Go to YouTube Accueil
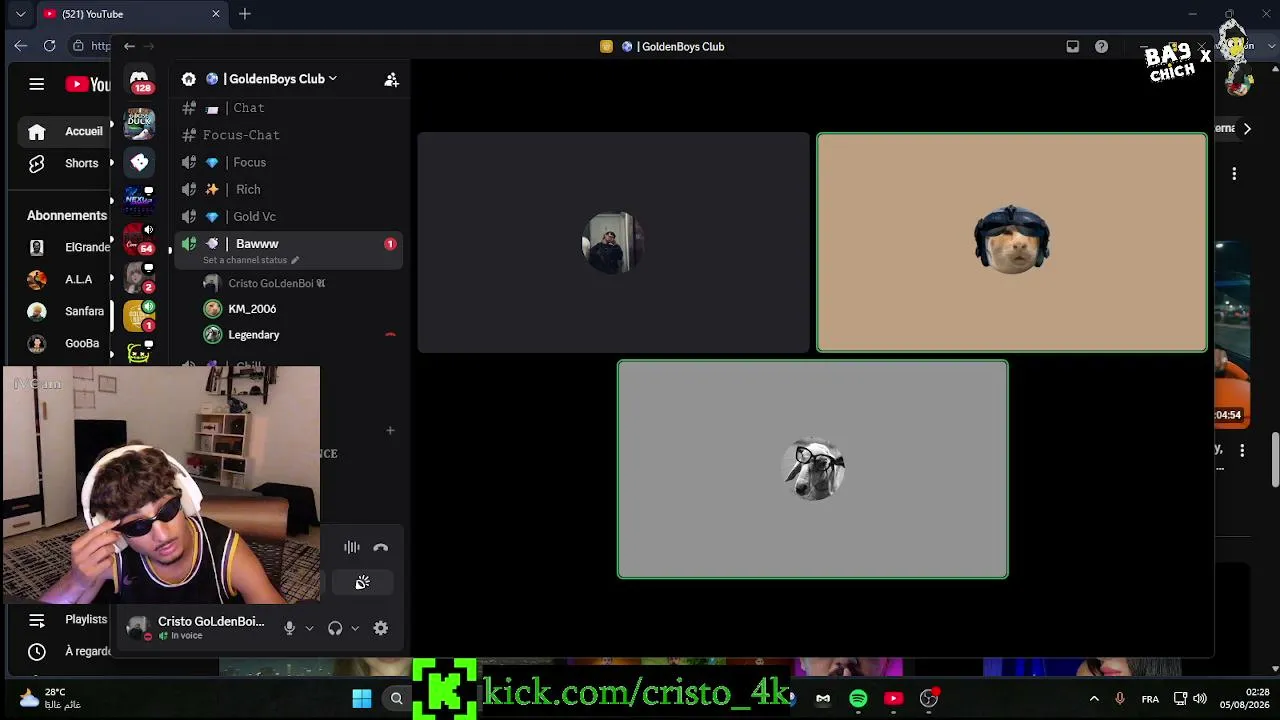The height and width of the screenshot is (720, 1280). point(64,131)
